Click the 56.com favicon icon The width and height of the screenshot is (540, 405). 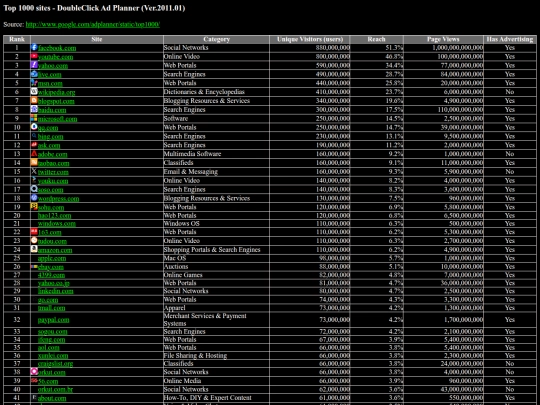[x=34, y=381]
